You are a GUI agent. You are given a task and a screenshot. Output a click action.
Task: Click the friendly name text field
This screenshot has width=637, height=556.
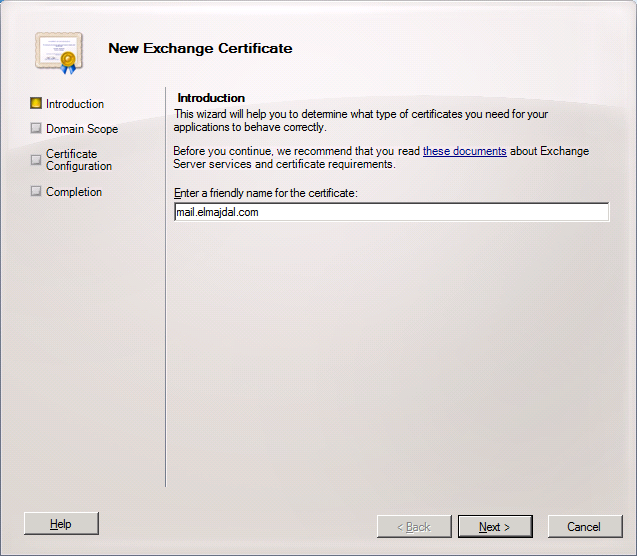tap(390, 212)
